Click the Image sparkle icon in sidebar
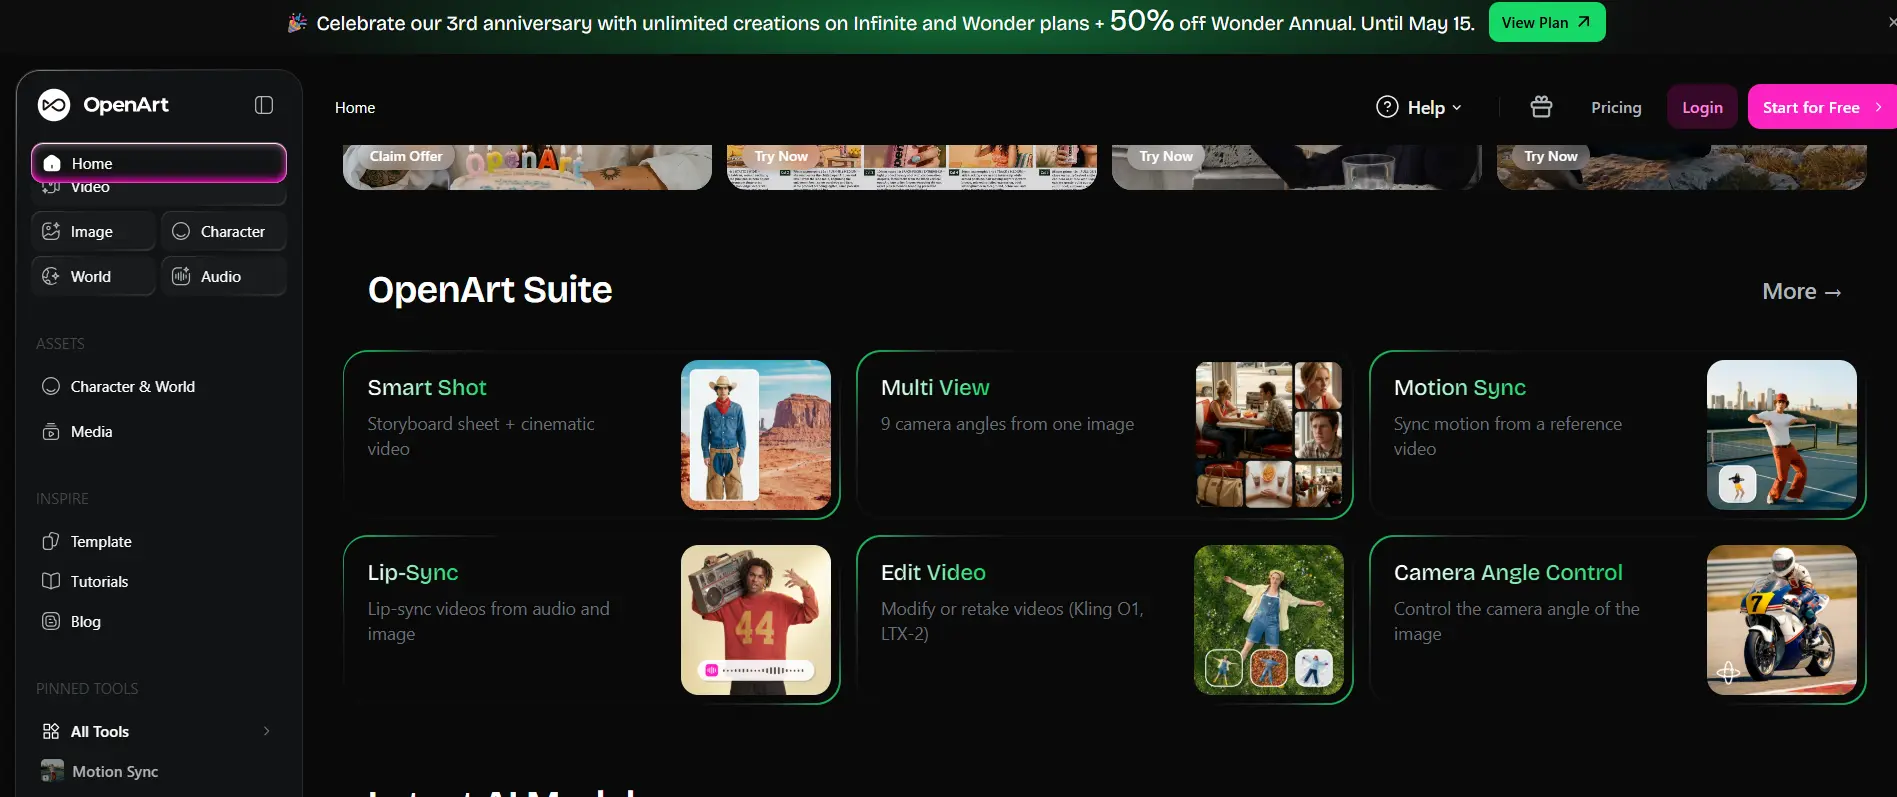The image size is (1897, 797). pos(51,231)
